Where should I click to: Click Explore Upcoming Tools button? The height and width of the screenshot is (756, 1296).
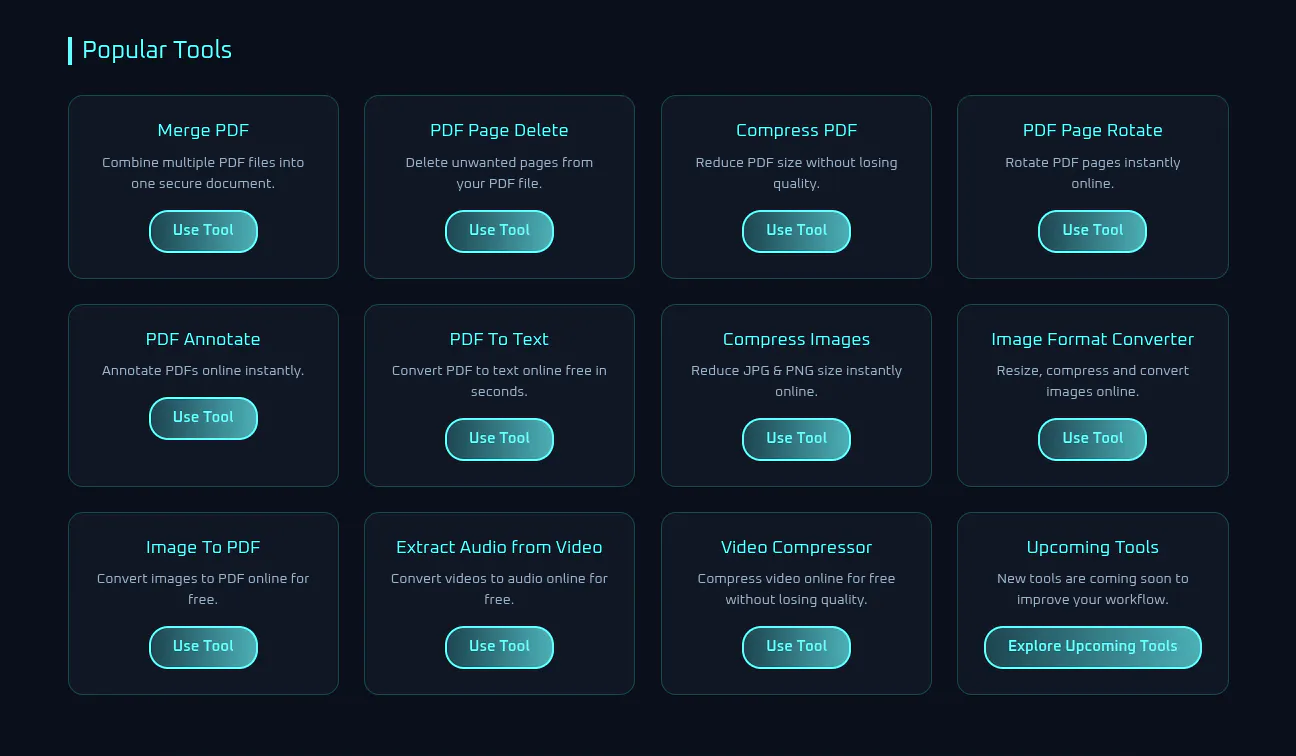(1092, 647)
